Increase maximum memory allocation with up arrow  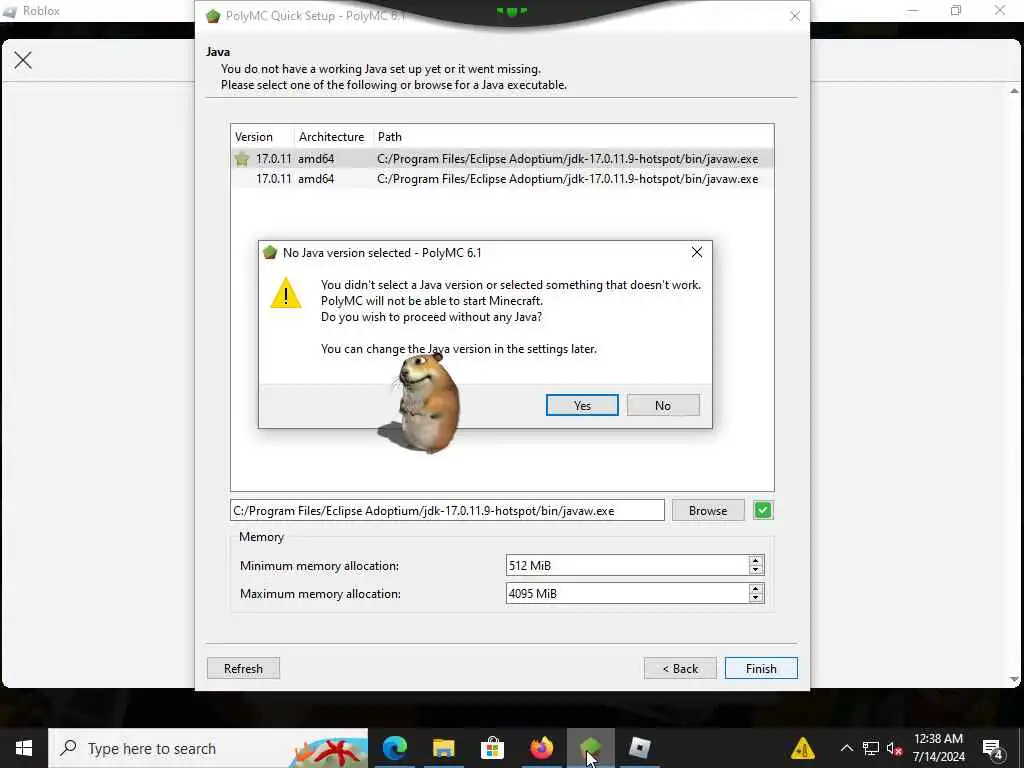coord(756,588)
